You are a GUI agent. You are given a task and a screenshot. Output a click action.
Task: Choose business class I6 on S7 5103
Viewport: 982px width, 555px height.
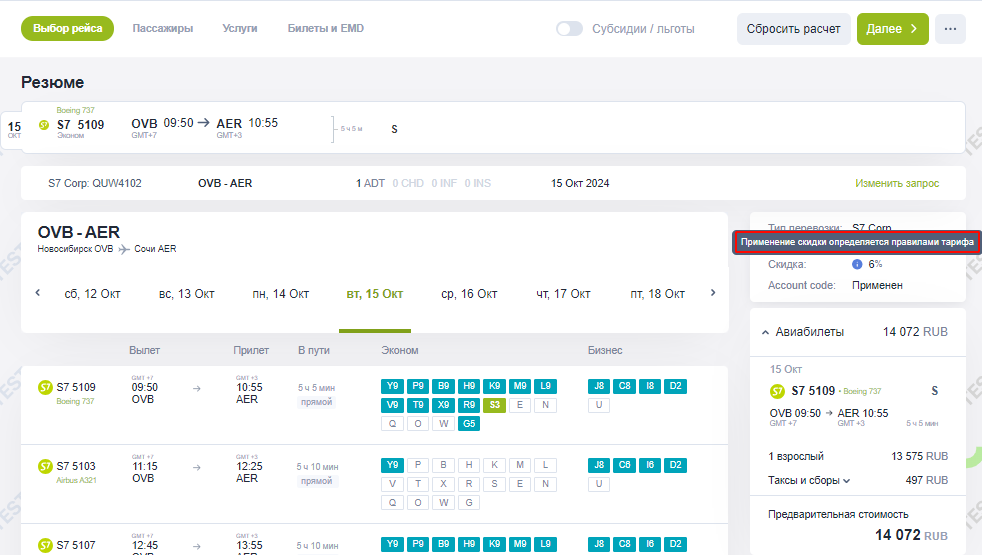click(x=650, y=465)
